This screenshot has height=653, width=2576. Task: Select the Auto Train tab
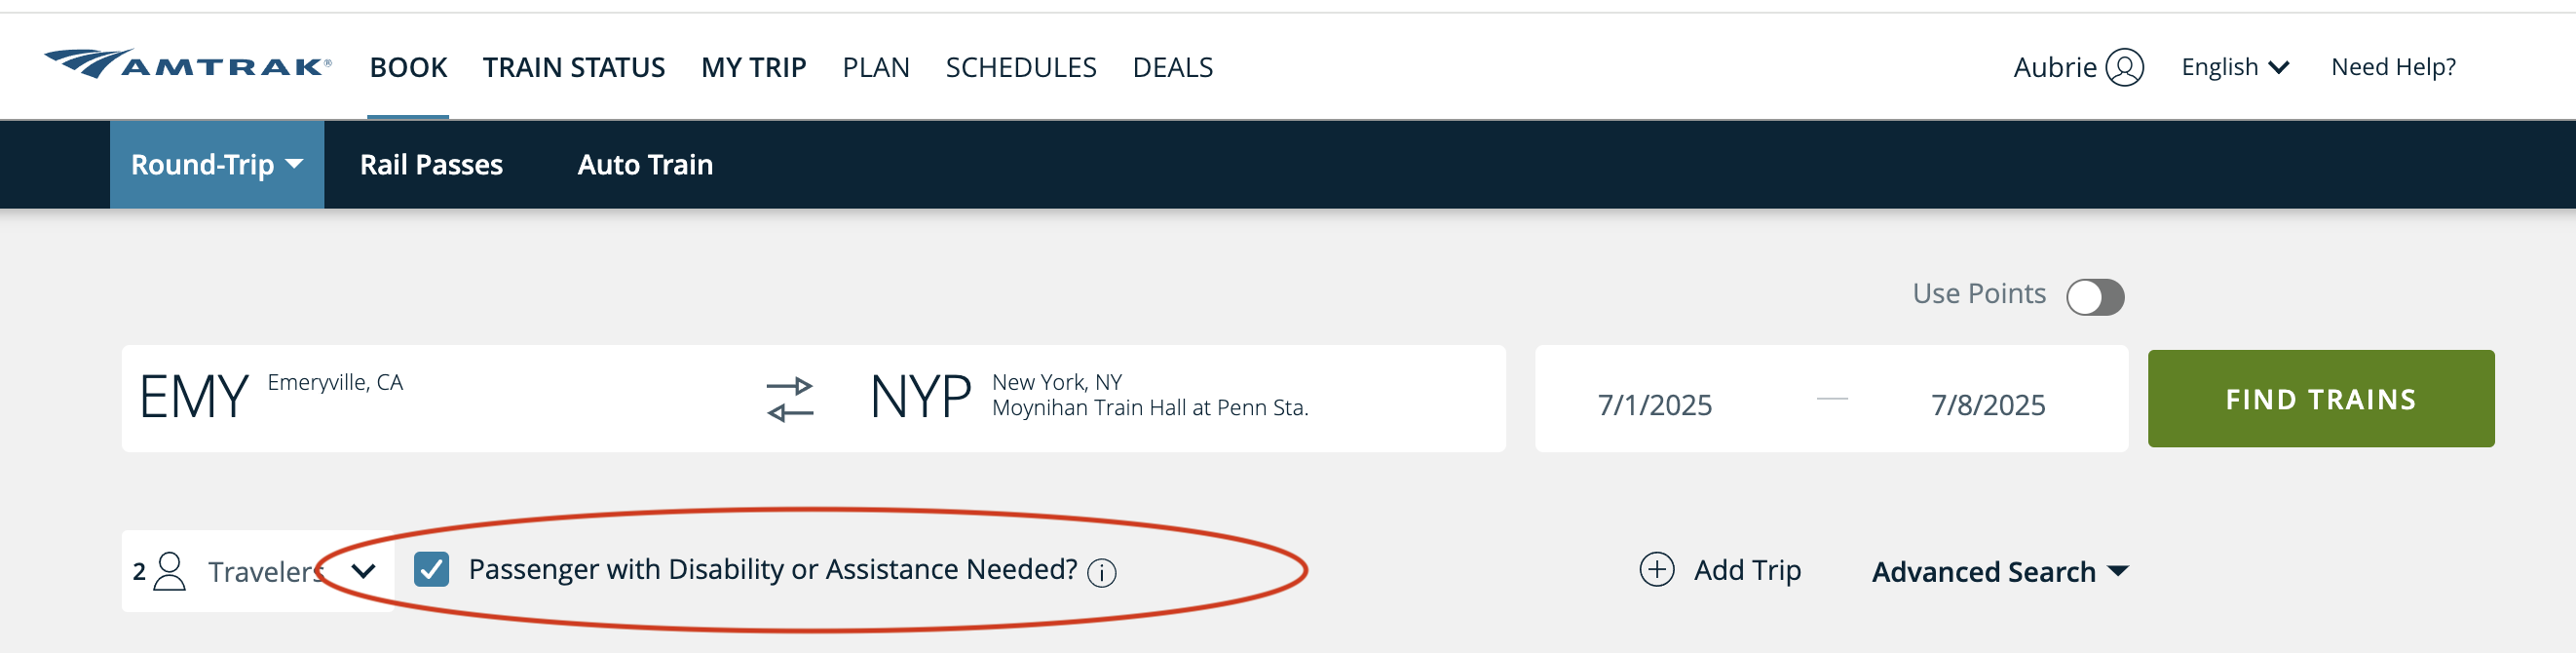645,164
